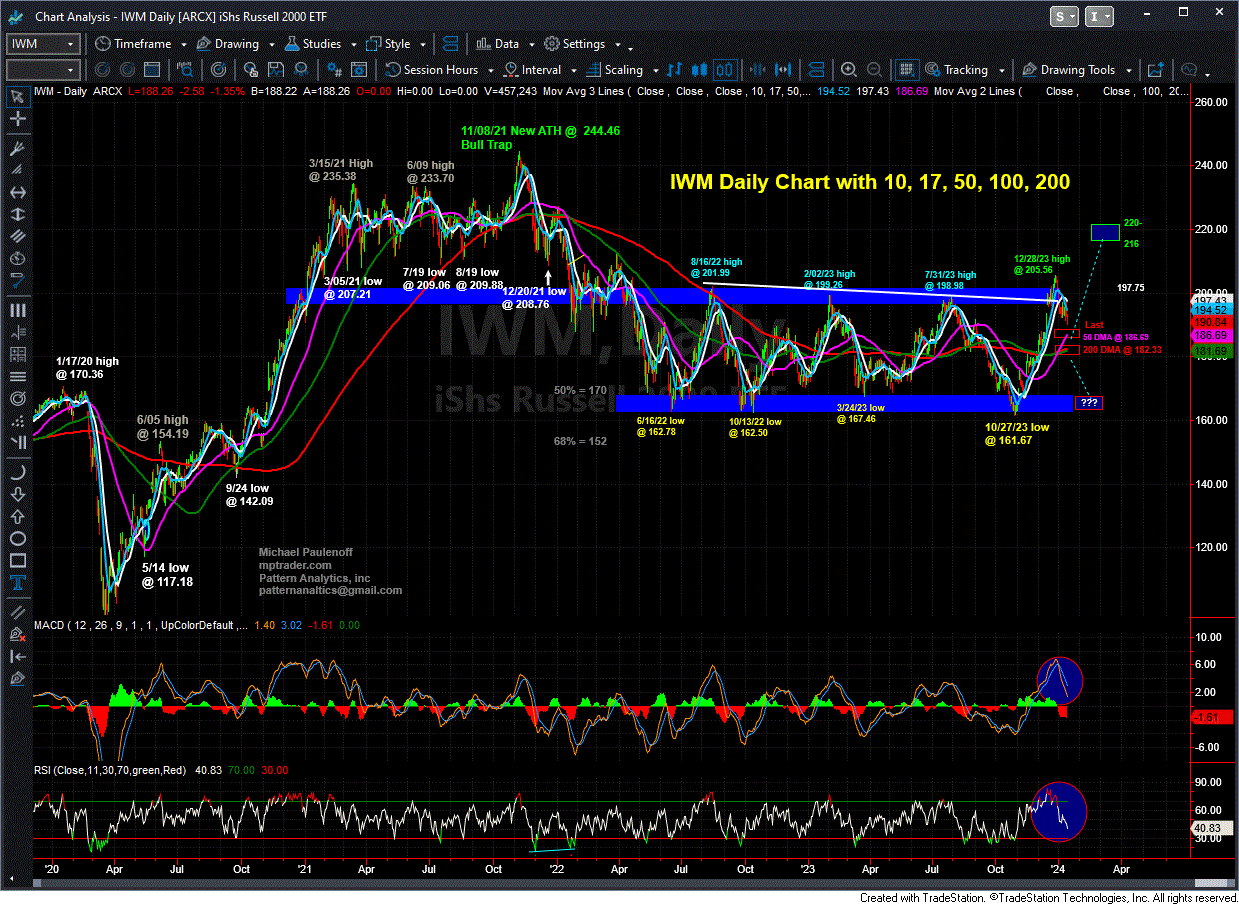Image resolution: width=1239 pixels, height=904 pixels.
Task: Expand the Timeframe dropdown arrow
Action: pos(183,45)
